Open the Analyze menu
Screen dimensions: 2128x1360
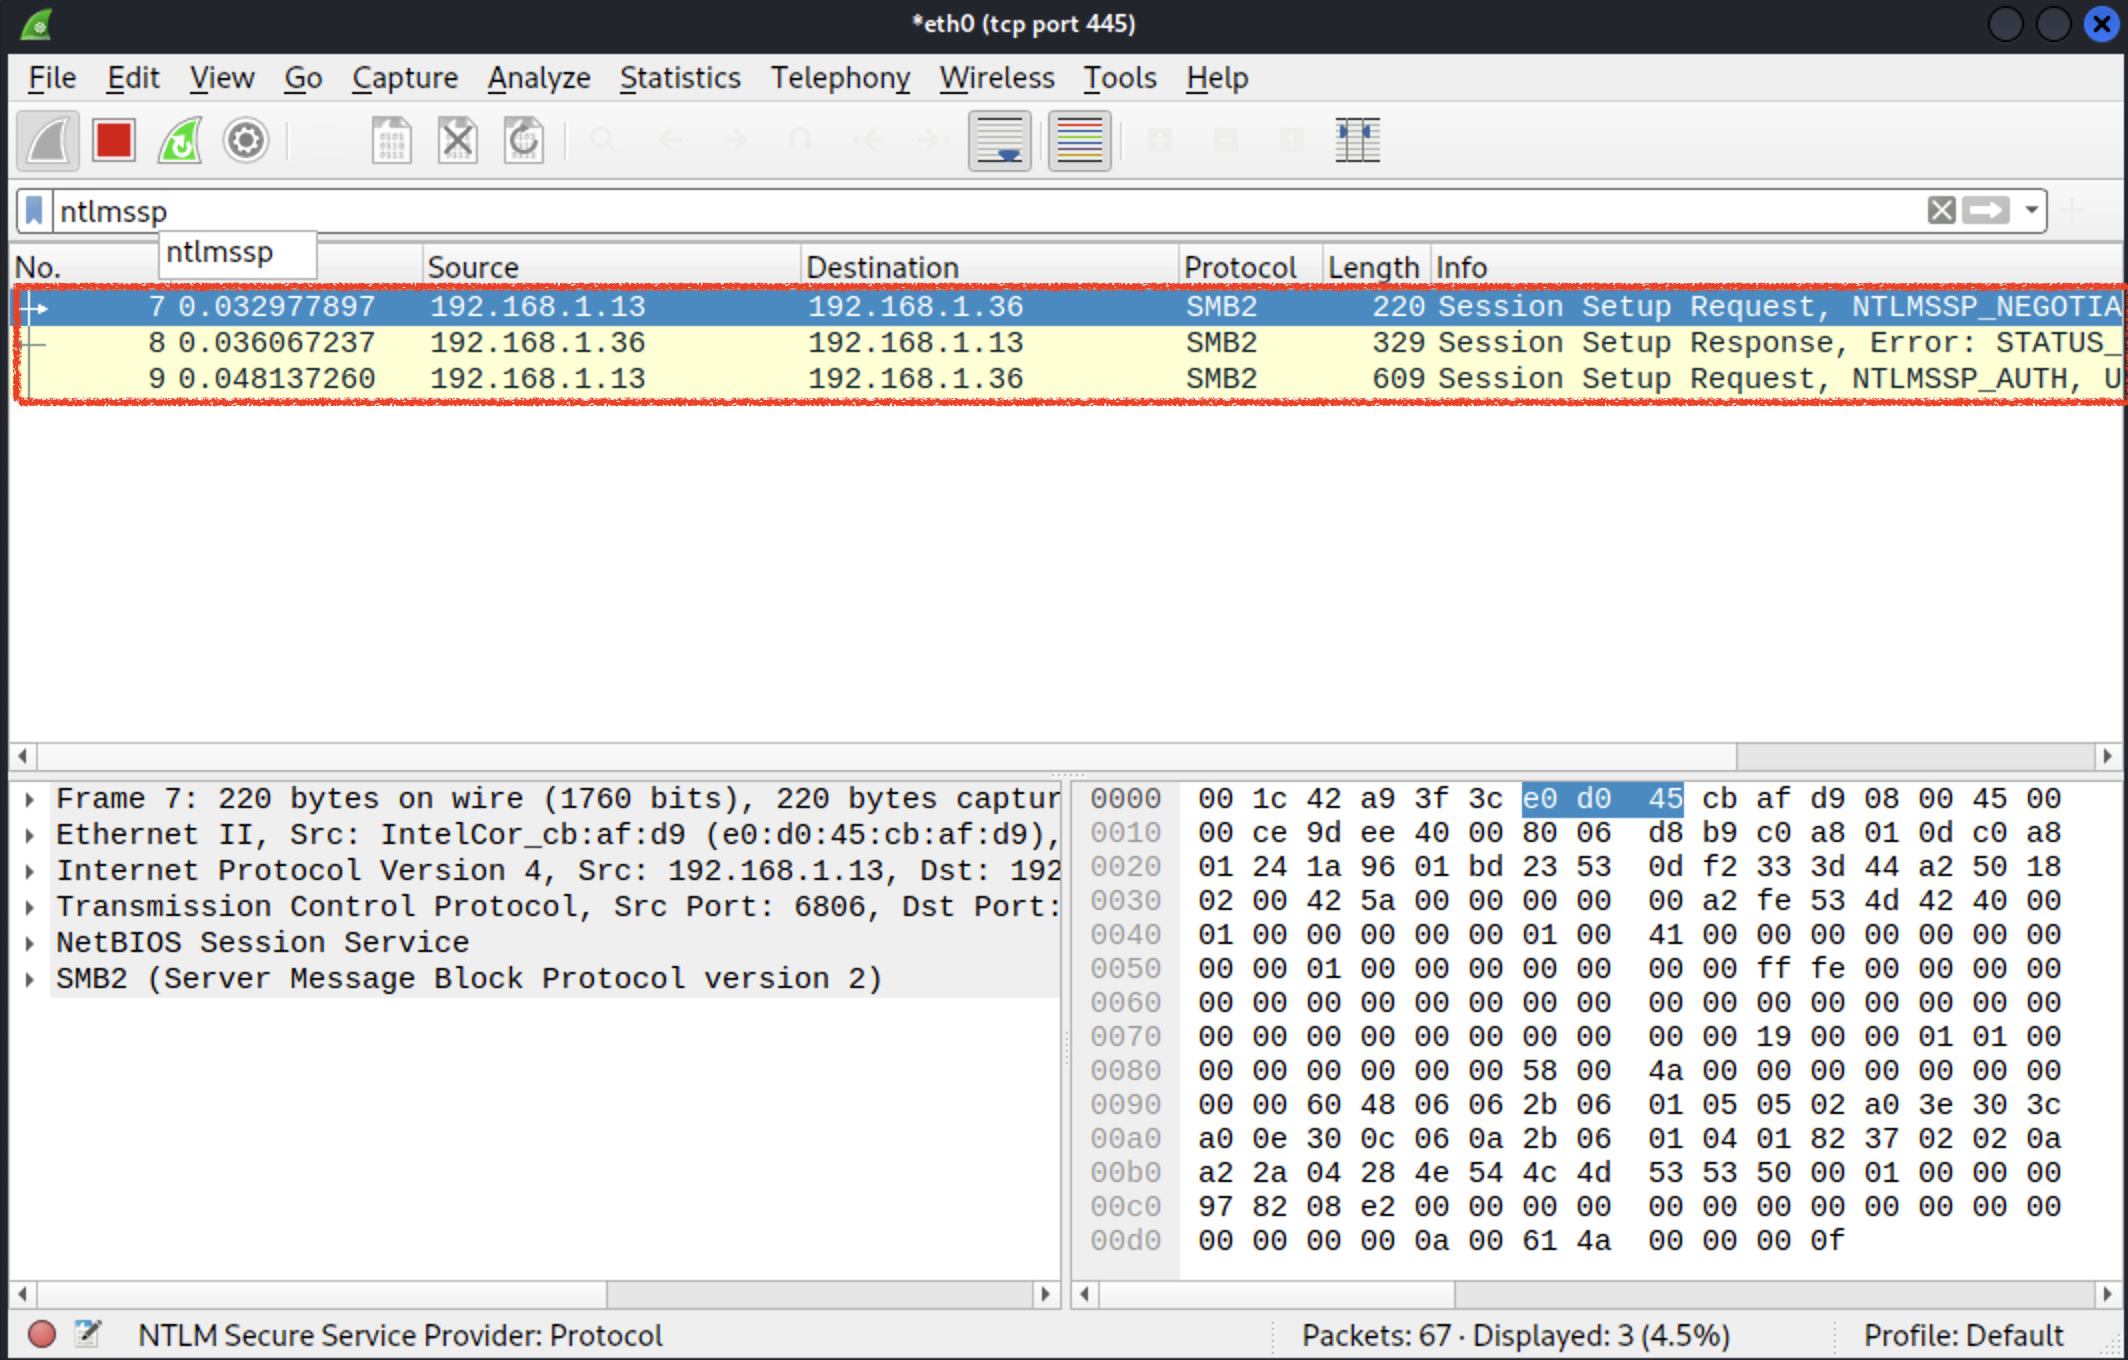[x=539, y=78]
